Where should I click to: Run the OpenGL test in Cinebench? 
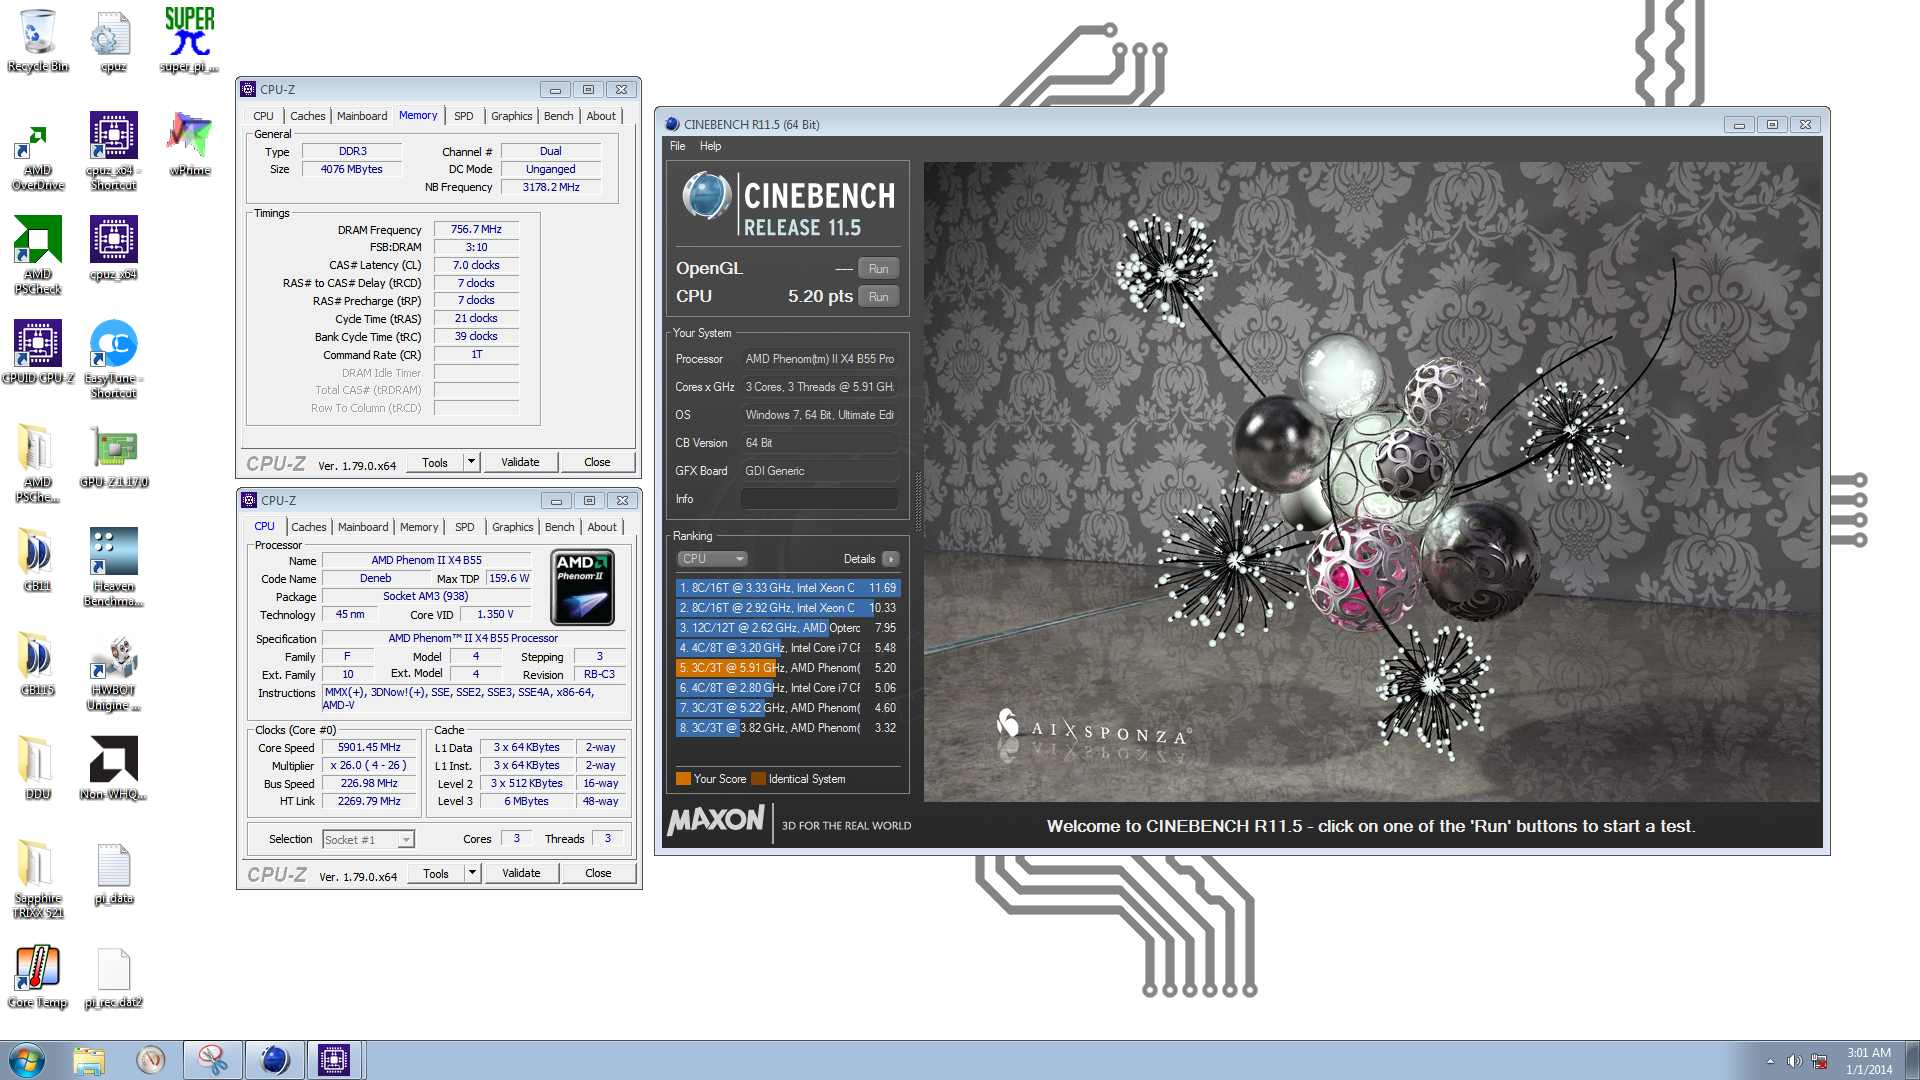(878, 268)
